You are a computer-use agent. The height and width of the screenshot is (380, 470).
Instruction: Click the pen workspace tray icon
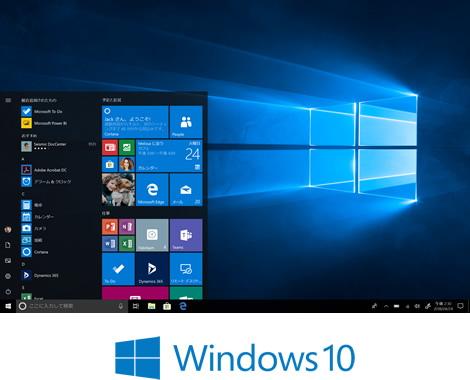[428, 306]
